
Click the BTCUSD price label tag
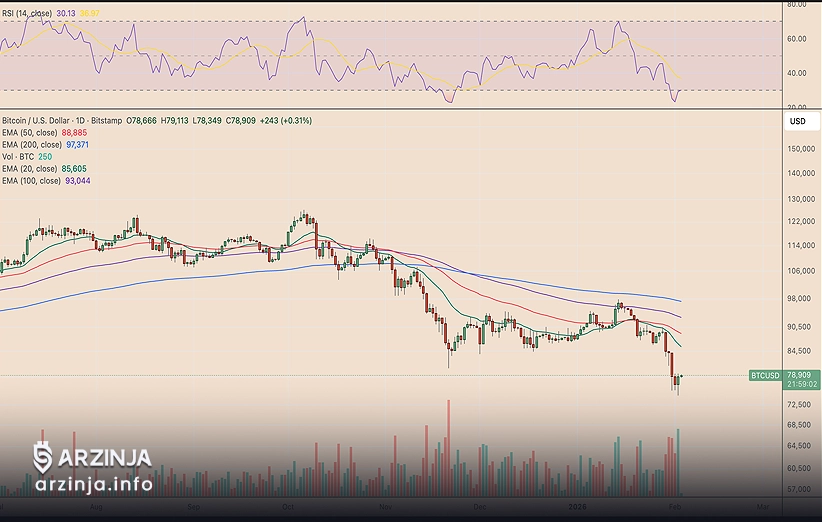tap(763, 376)
